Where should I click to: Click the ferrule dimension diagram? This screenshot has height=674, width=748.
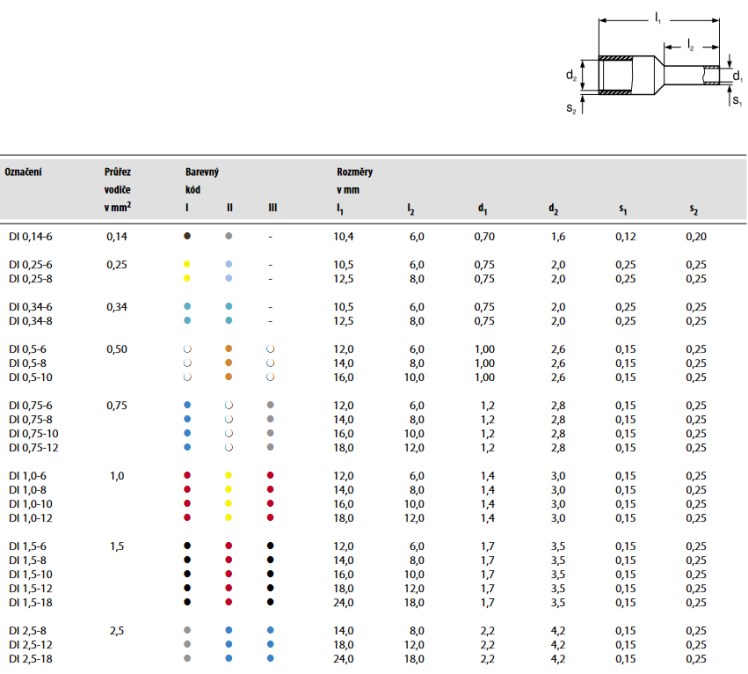click(654, 63)
